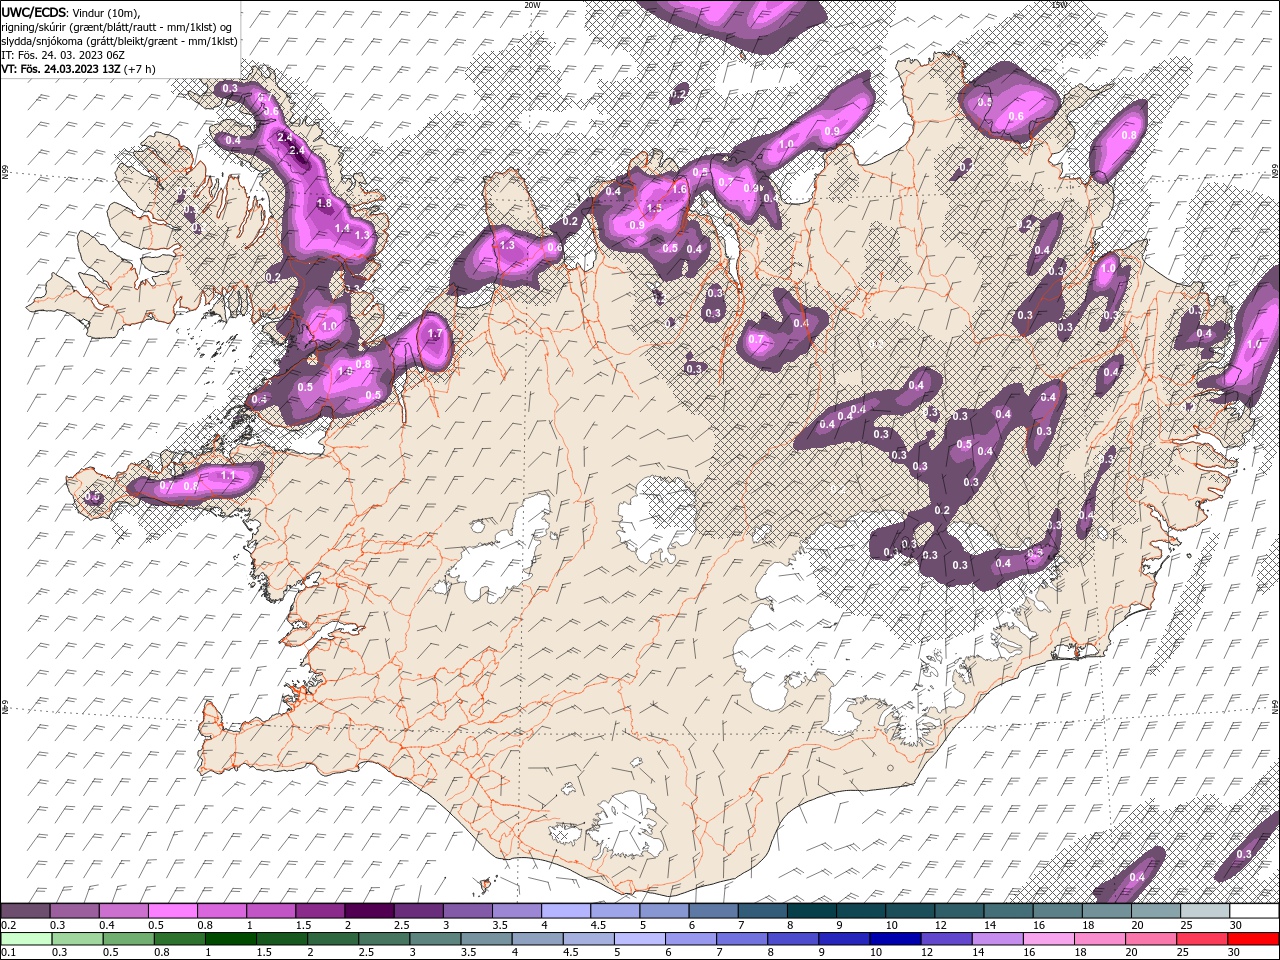Pick the darkest green 1 rain legend swatch
This screenshot has width=1280, height=960.
pos(230,939)
